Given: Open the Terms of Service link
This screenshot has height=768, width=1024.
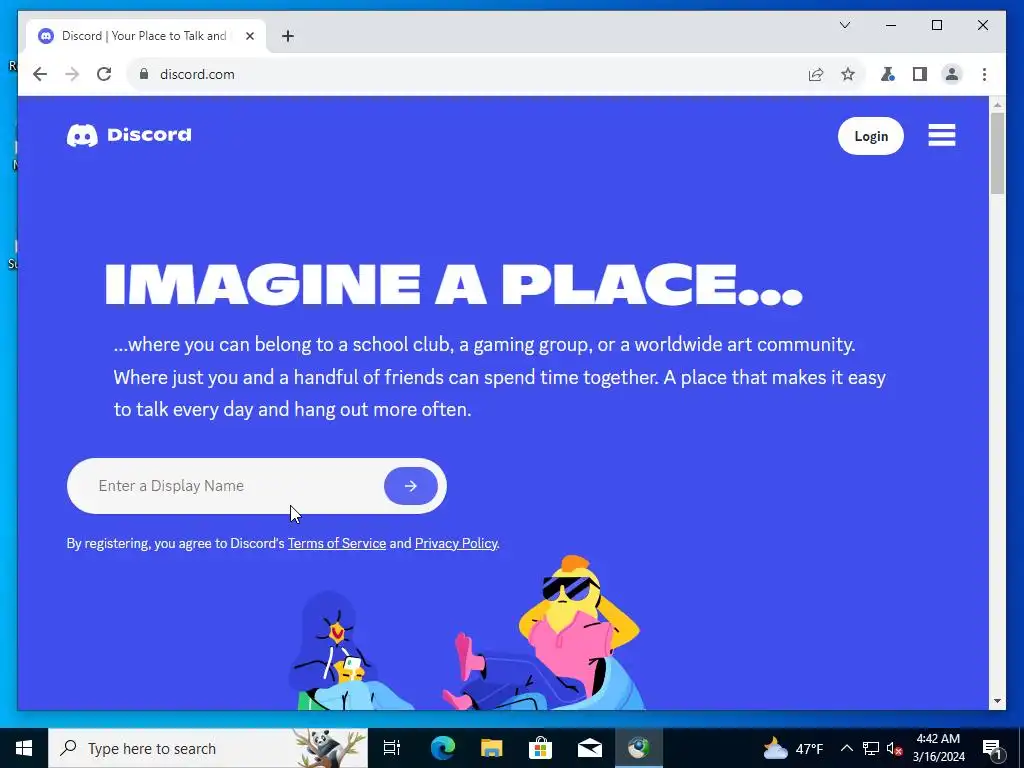Looking at the screenshot, I should point(337,543).
